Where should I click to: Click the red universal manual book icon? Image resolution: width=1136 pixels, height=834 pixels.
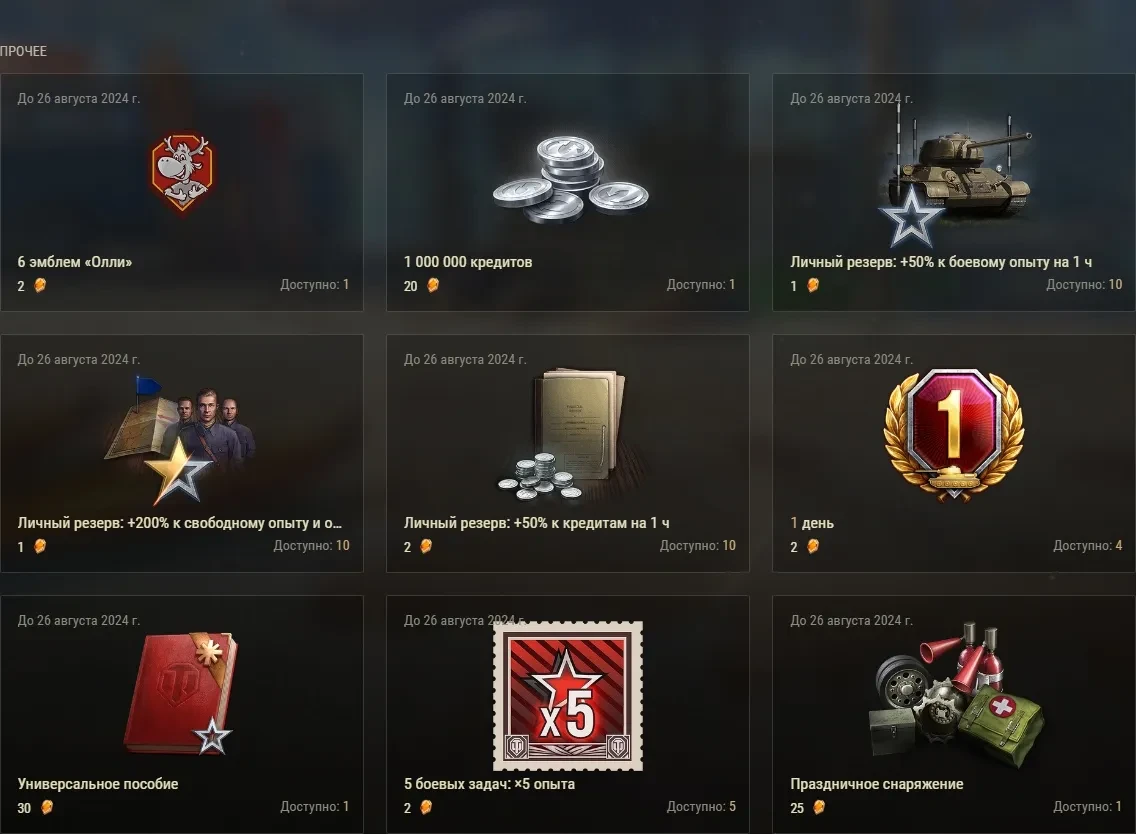181,693
